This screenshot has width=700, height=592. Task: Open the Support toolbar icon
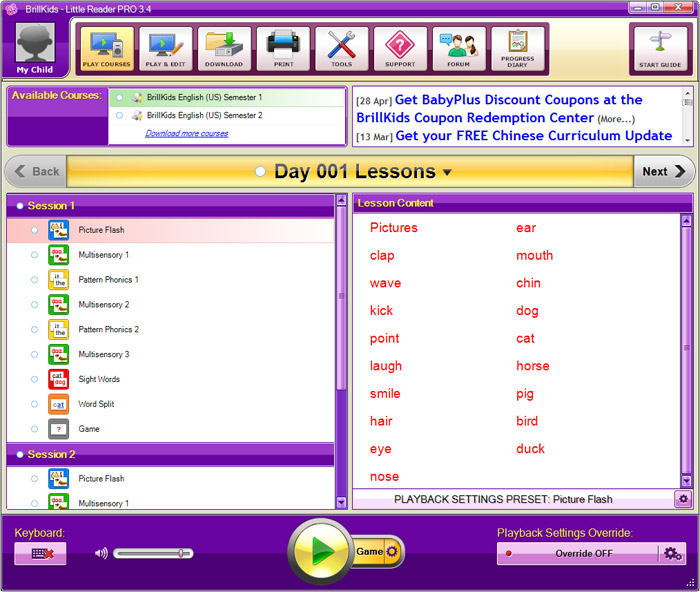click(400, 49)
